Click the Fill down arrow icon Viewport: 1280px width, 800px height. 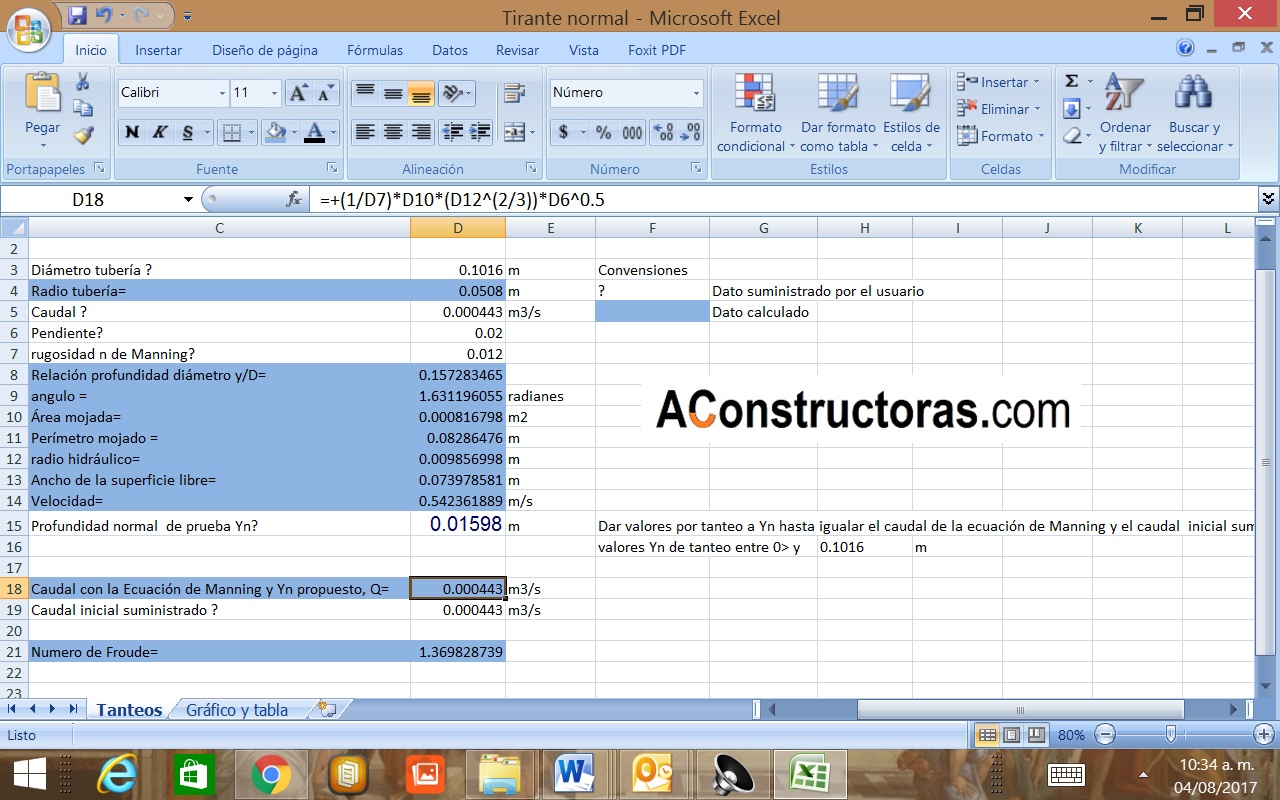click(x=1072, y=108)
